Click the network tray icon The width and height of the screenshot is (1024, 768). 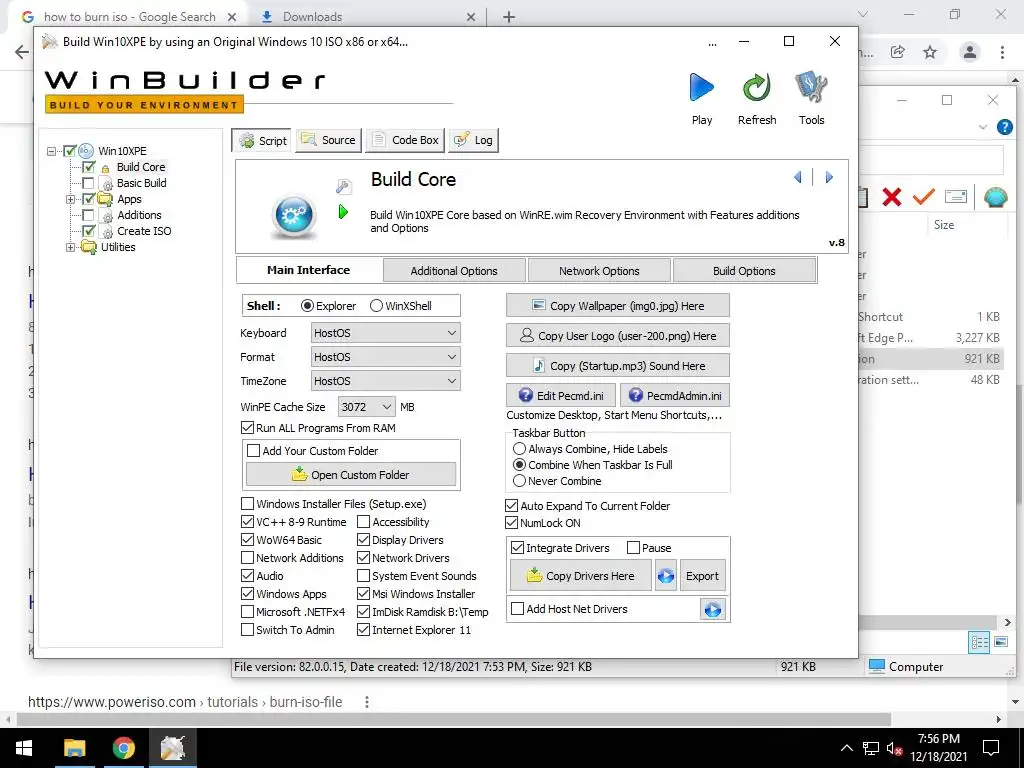pyautogui.click(x=871, y=748)
